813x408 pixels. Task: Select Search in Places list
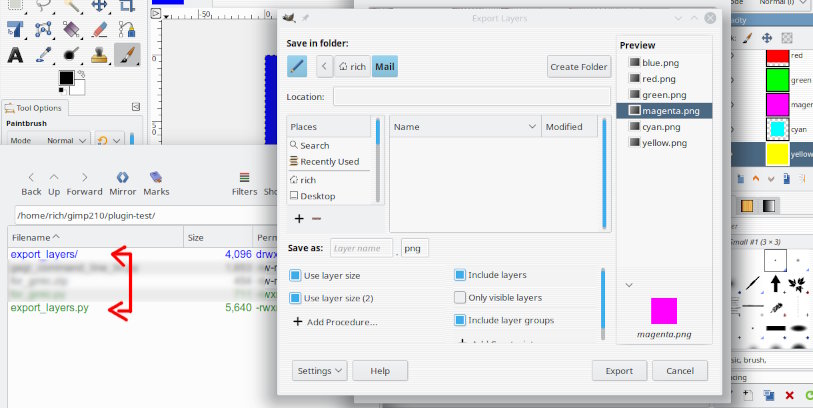(329, 146)
